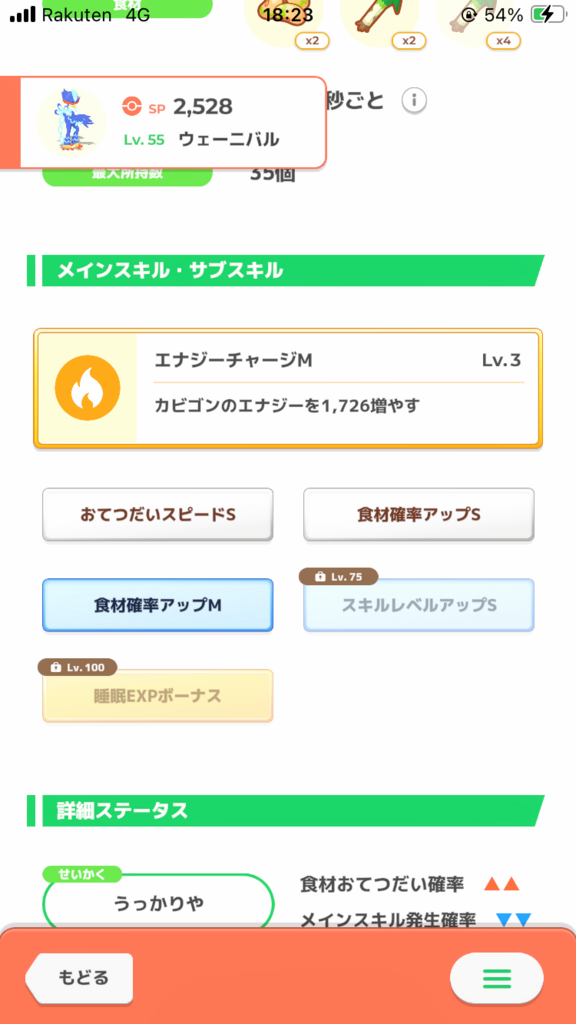Open the green hamburger menu button

(x=496, y=978)
